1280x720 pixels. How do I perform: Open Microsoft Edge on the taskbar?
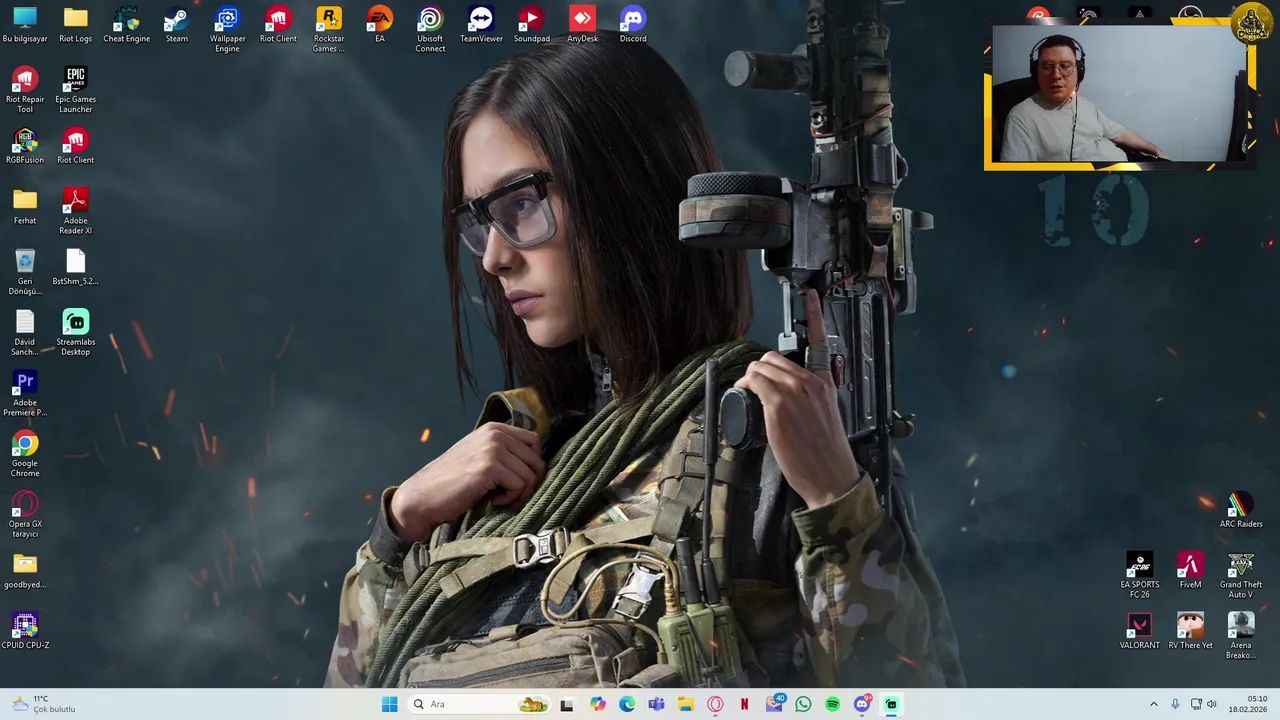pyautogui.click(x=626, y=704)
